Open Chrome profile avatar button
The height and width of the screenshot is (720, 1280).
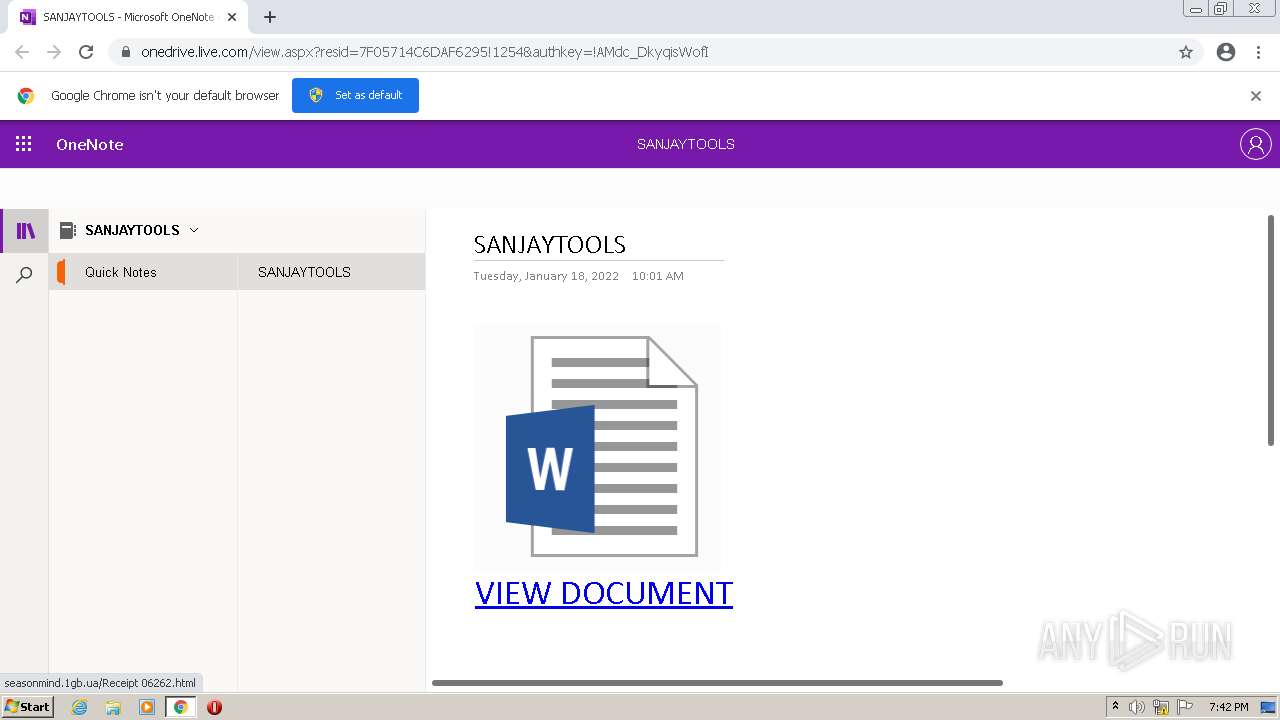tap(1226, 52)
